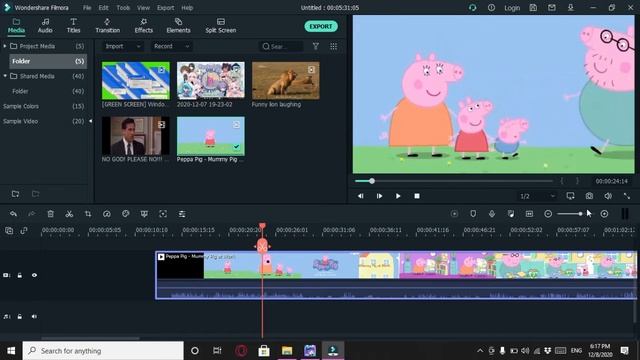This screenshot has width=640, height=360.
Task: Switch to the Elements tab
Action: (178, 26)
